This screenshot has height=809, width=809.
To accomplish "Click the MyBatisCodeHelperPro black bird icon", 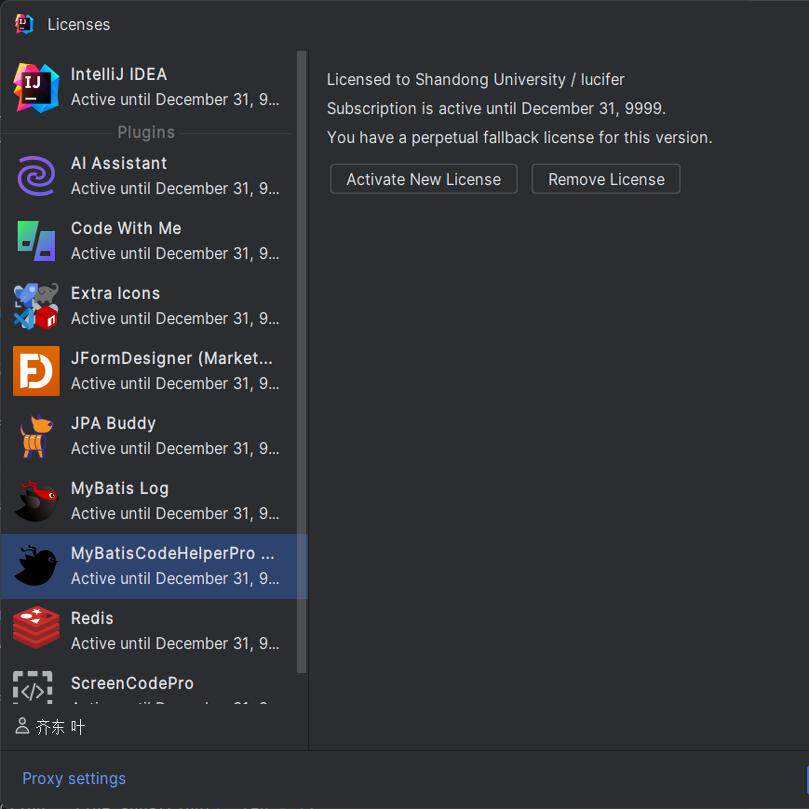I will pyautogui.click(x=36, y=566).
